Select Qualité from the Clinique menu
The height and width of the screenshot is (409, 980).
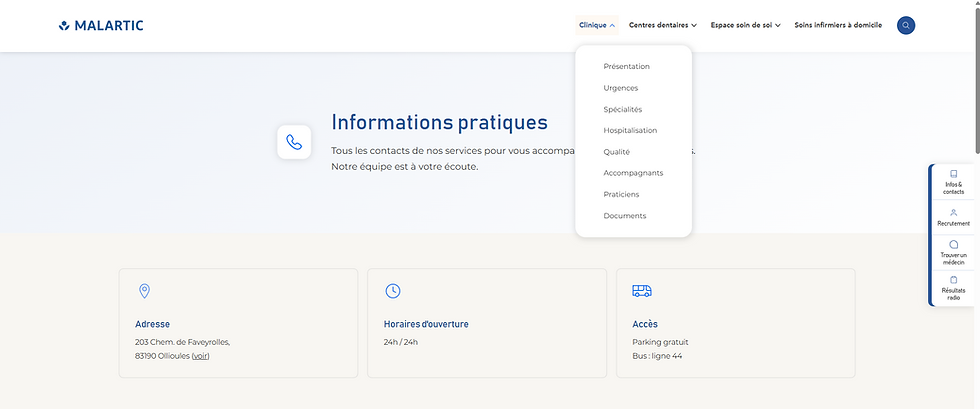616,152
